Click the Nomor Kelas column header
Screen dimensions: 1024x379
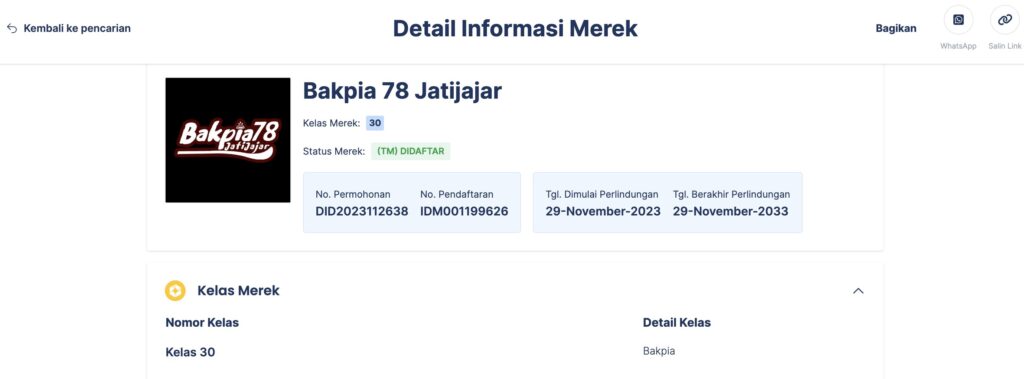pyautogui.click(x=202, y=322)
